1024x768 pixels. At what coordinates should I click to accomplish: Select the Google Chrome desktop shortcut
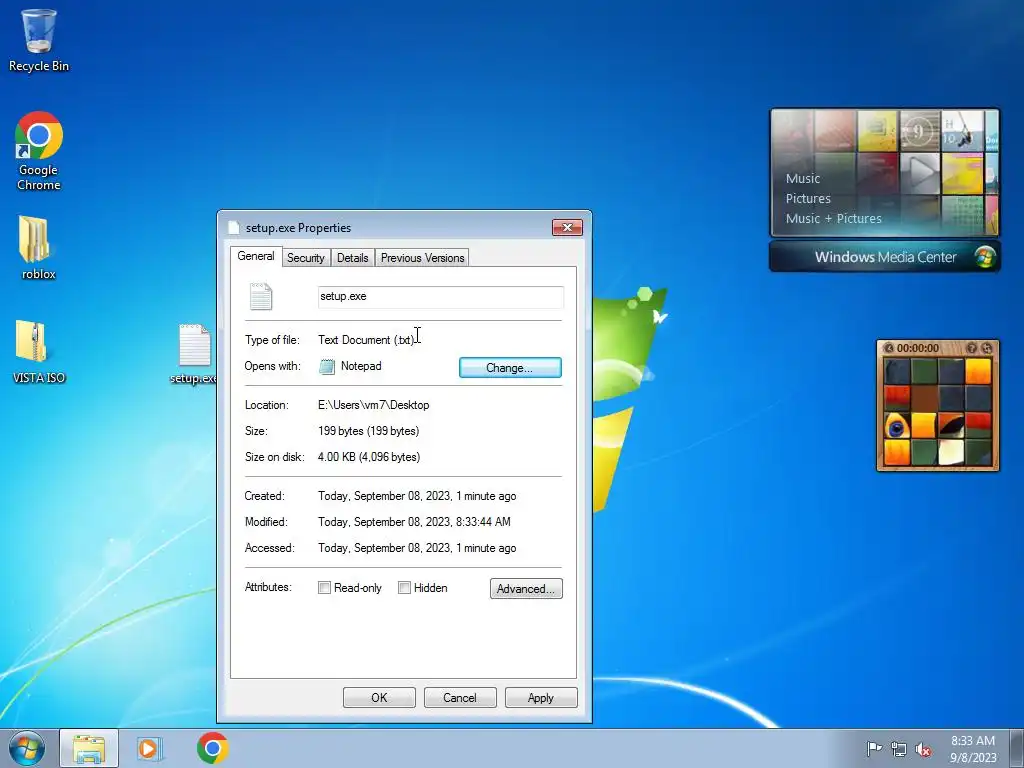(39, 151)
